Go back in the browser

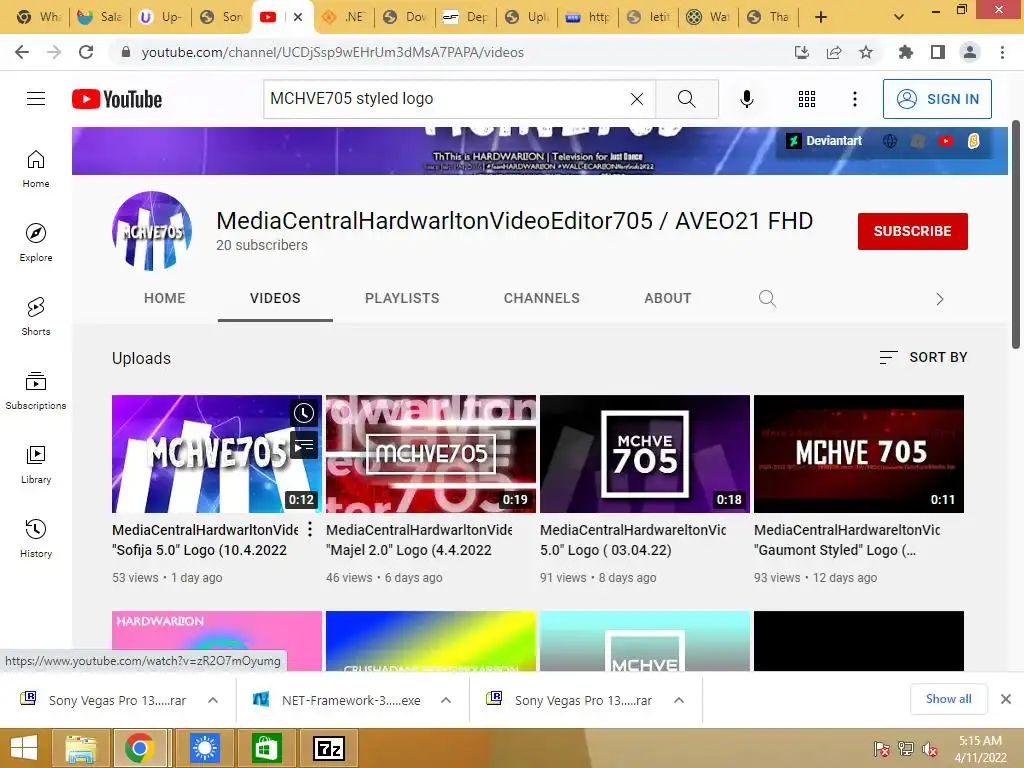click(x=22, y=52)
